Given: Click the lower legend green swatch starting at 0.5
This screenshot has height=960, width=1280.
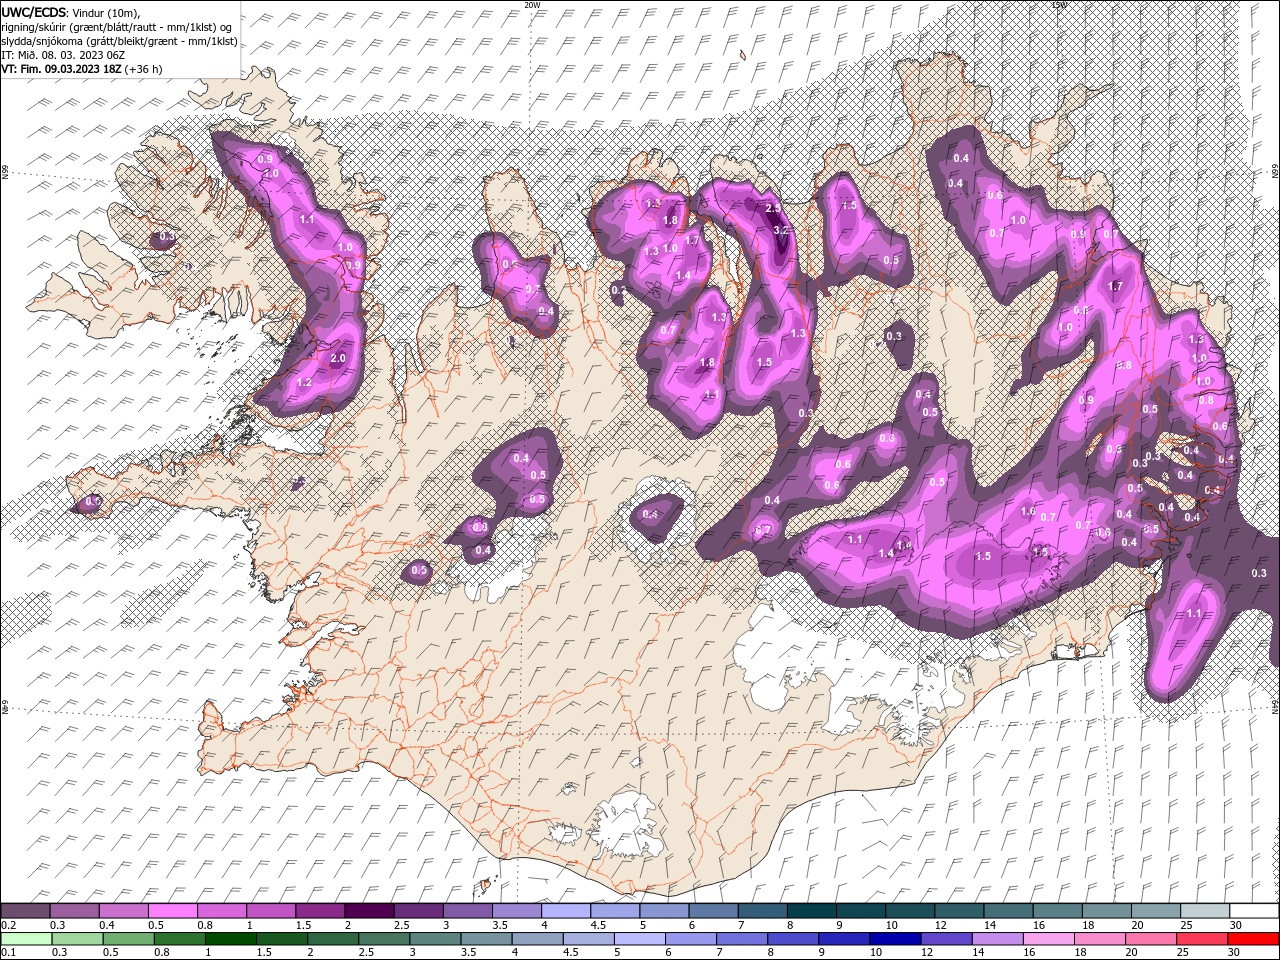Looking at the screenshot, I should (x=128, y=939).
